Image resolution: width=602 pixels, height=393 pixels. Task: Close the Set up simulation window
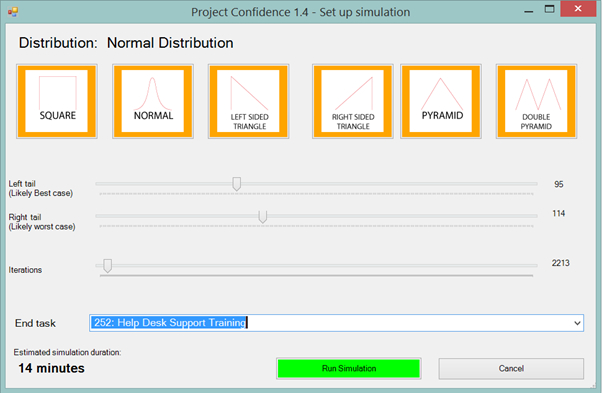tap(578, 9)
